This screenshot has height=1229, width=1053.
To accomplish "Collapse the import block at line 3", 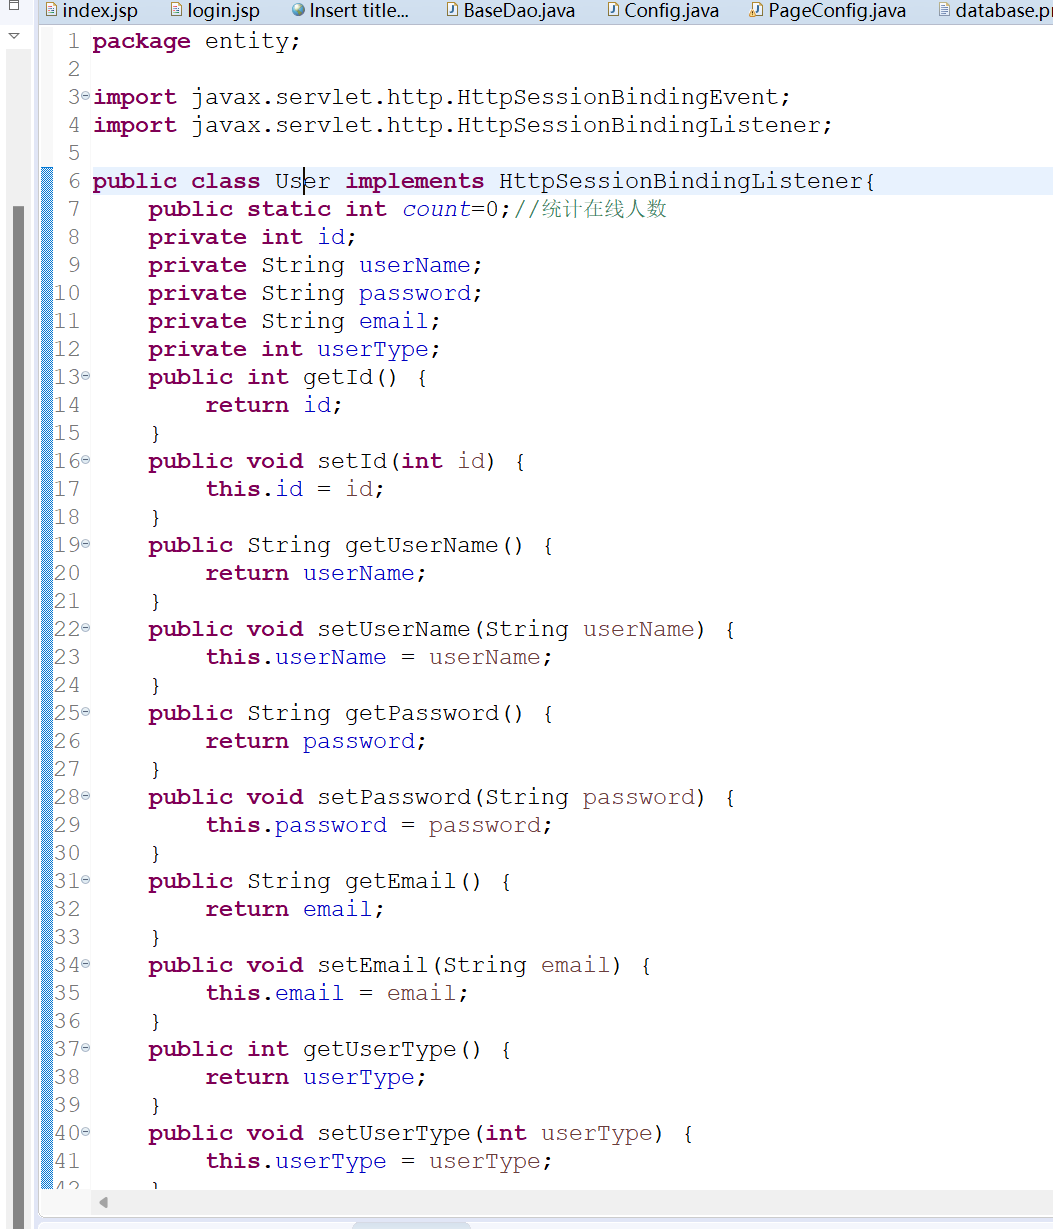I will 85,96.
